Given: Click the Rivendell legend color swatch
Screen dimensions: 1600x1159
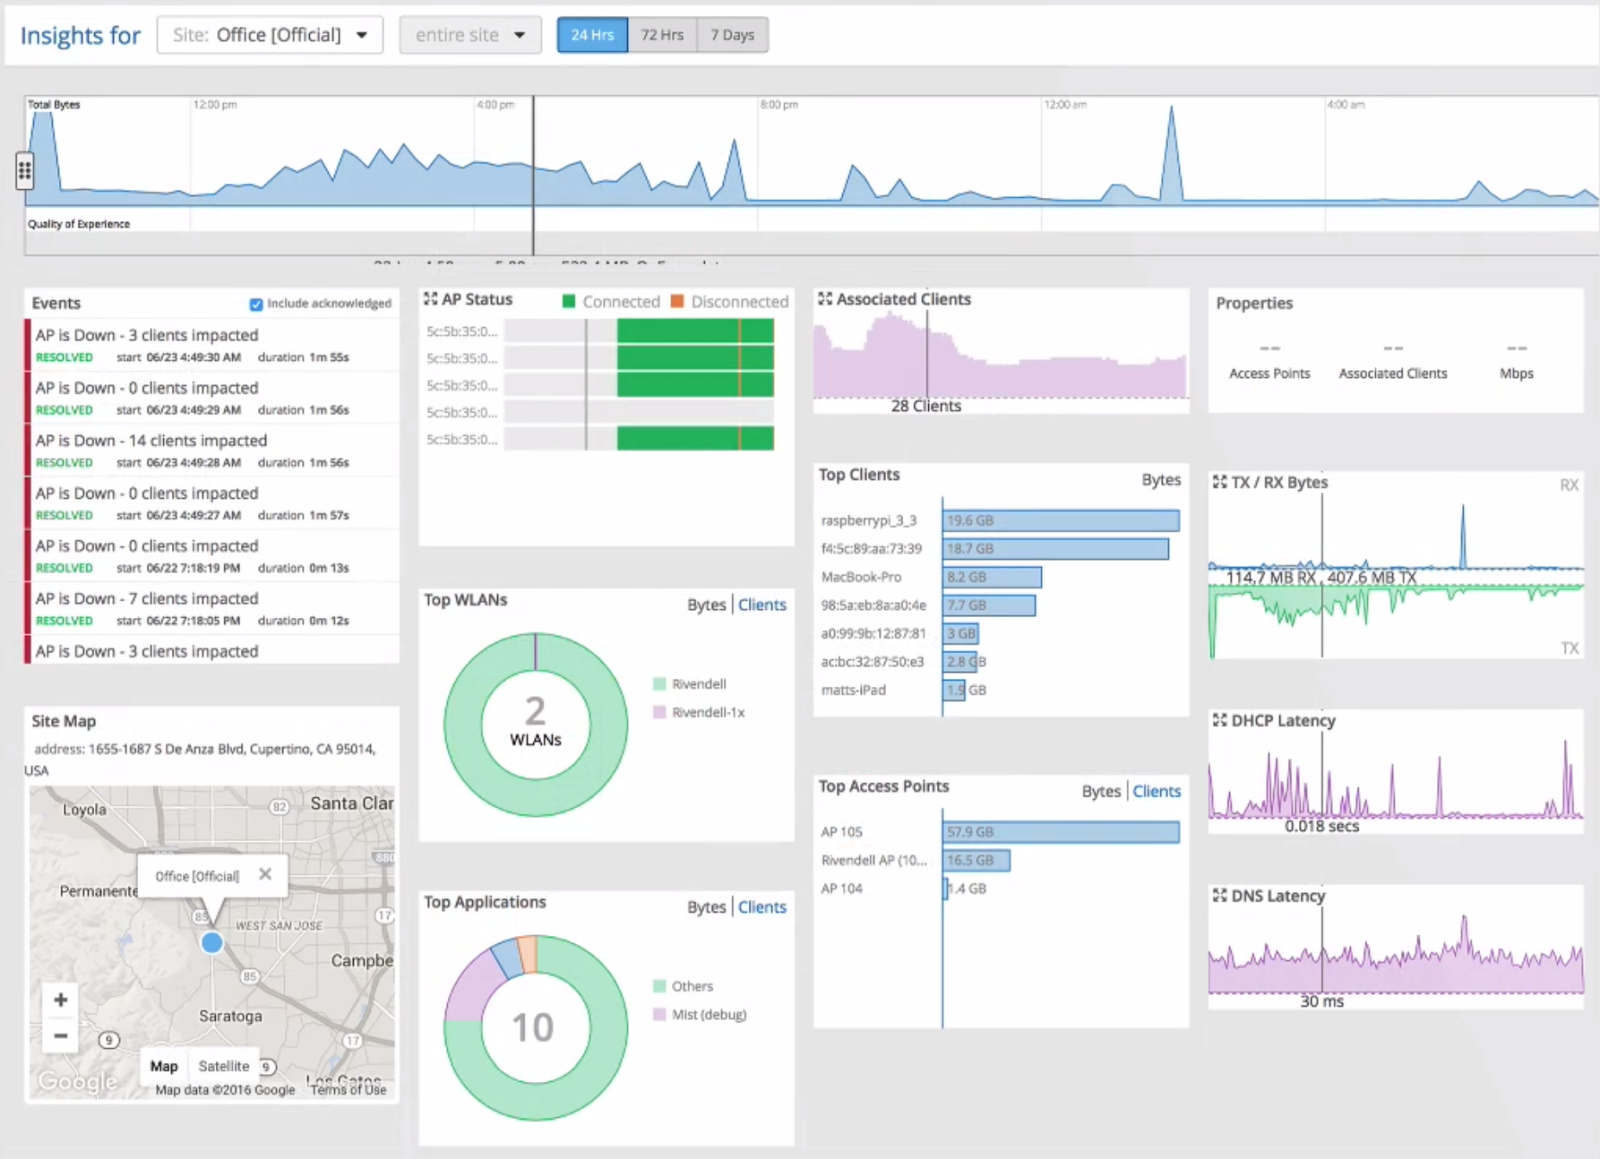Looking at the screenshot, I should (659, 684).
